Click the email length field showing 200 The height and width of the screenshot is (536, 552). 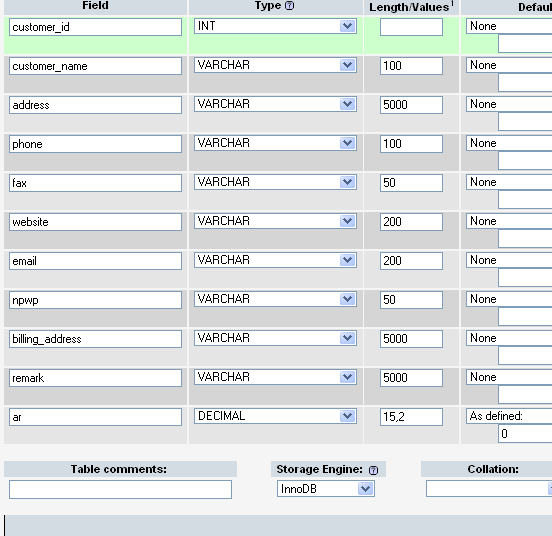(411, 261)
